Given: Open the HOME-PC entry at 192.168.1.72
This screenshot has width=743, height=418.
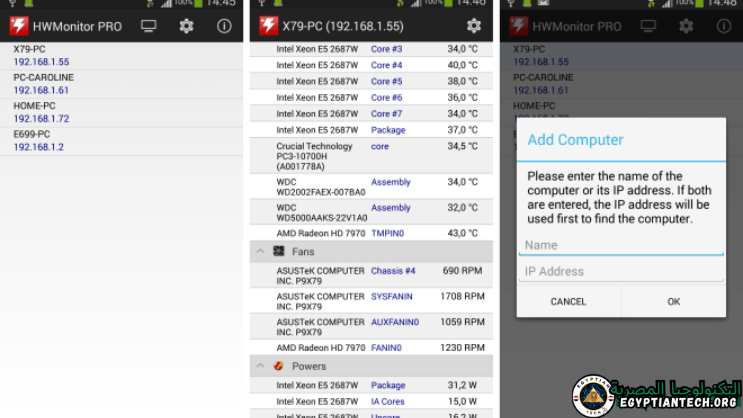Looking at the screenshot, I should (x=122, y=112).
